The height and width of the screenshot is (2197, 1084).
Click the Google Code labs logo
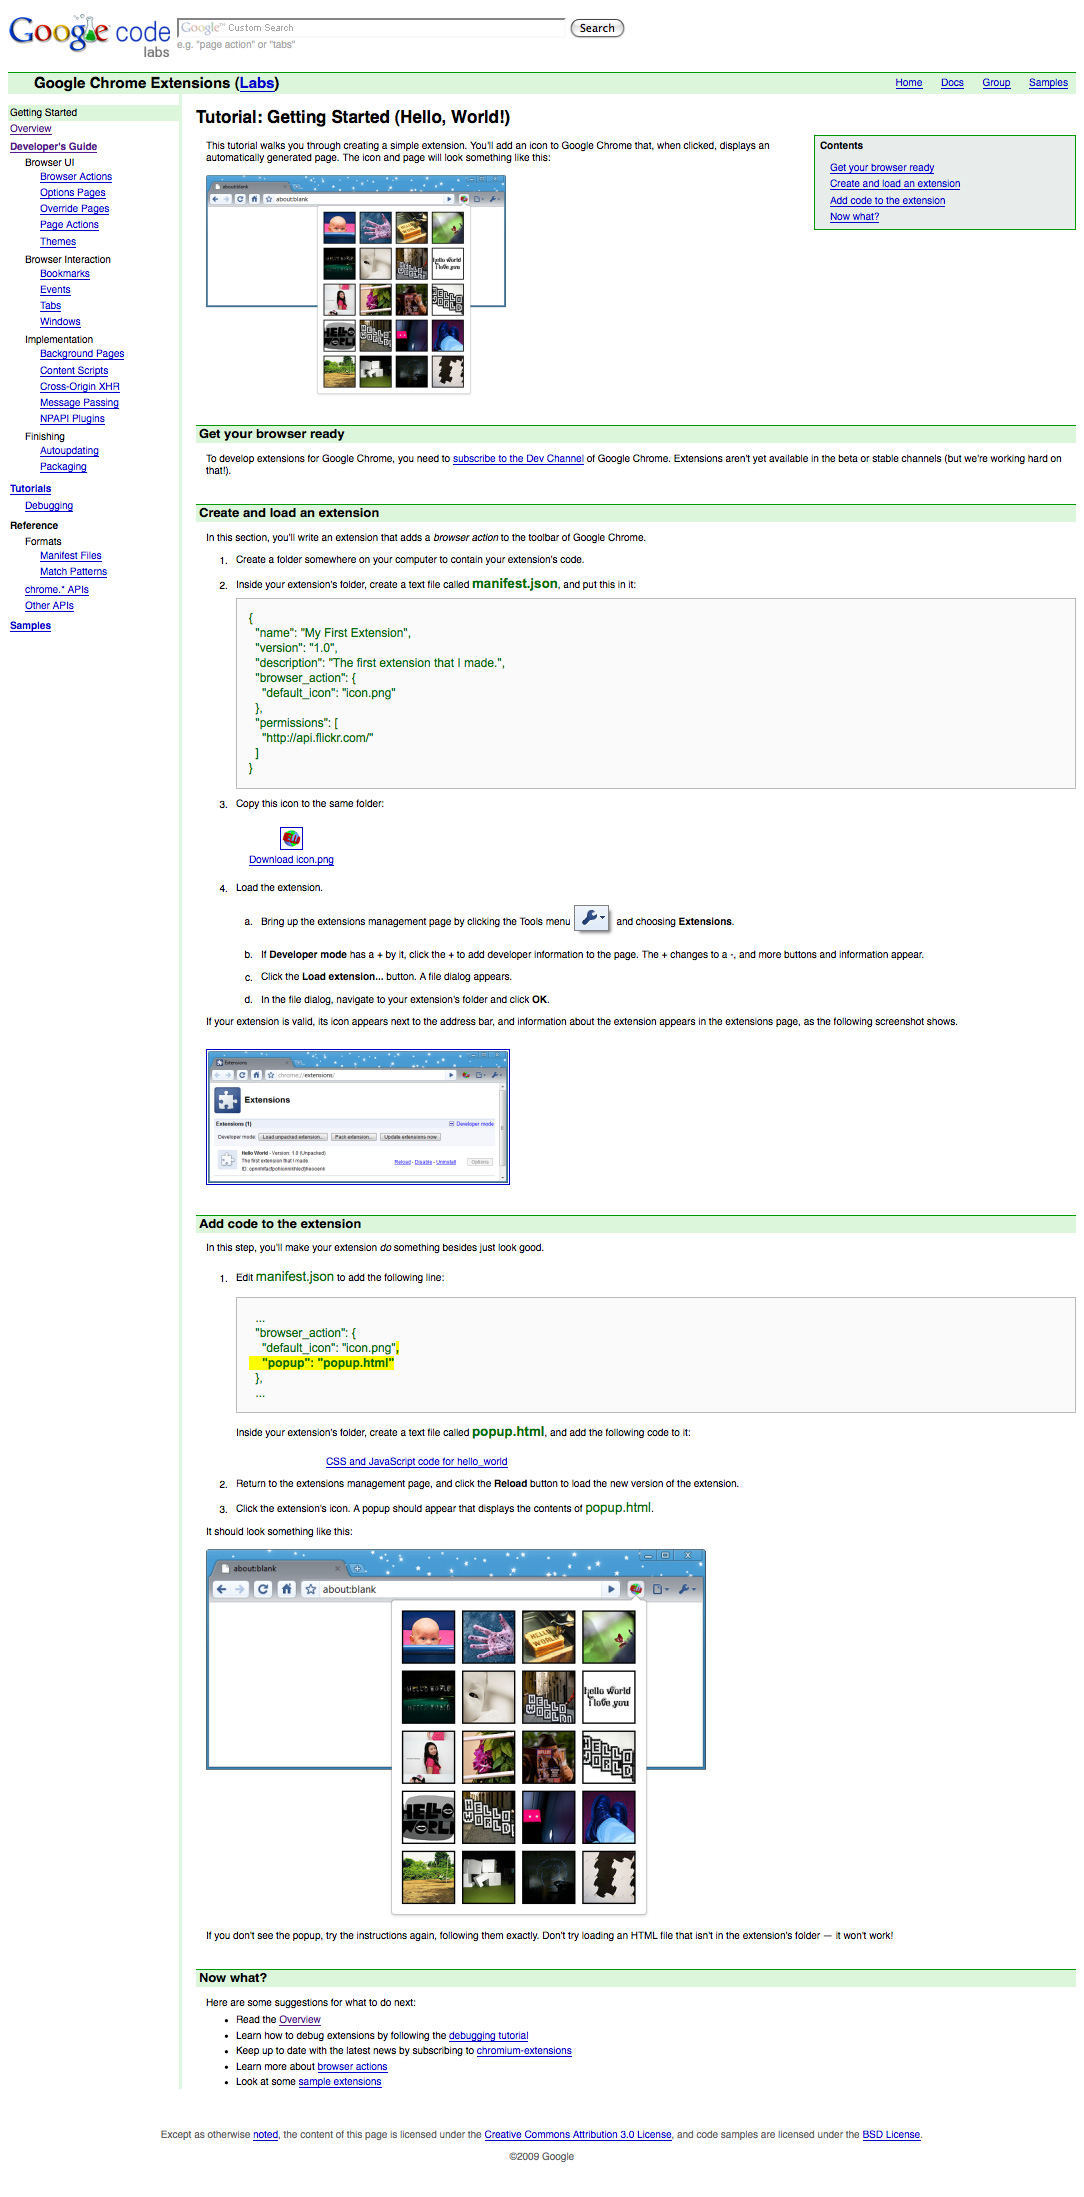pos(89,36)
